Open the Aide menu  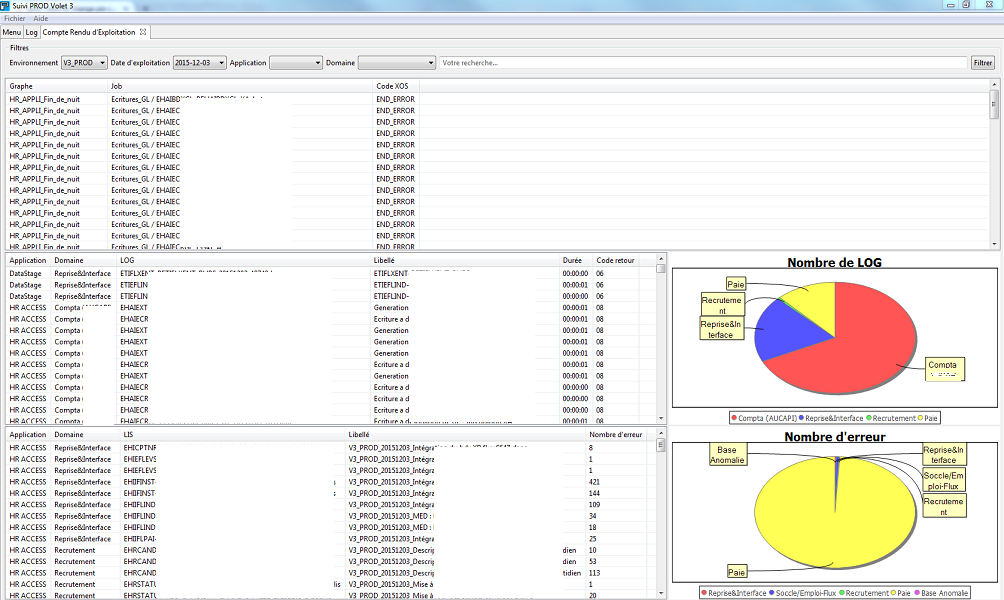(40, 18)
